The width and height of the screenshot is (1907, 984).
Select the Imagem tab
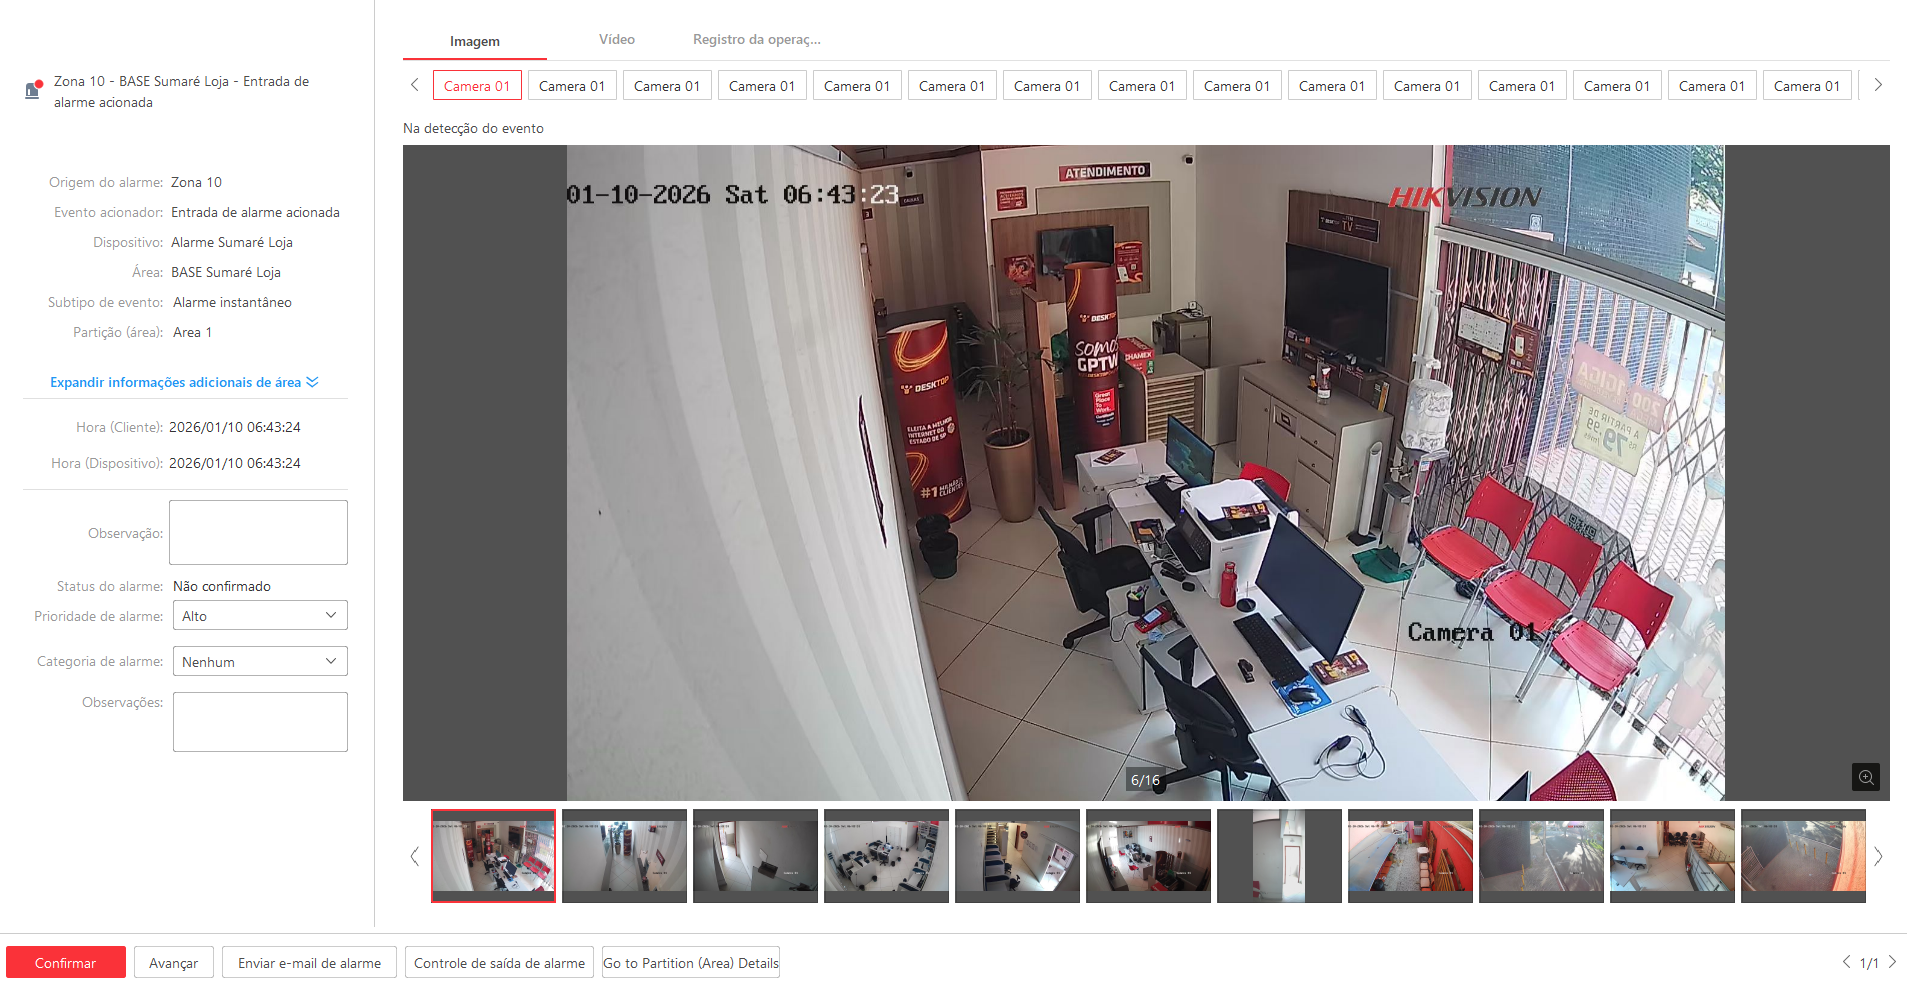pyautogui.click(x=475, y=41)
